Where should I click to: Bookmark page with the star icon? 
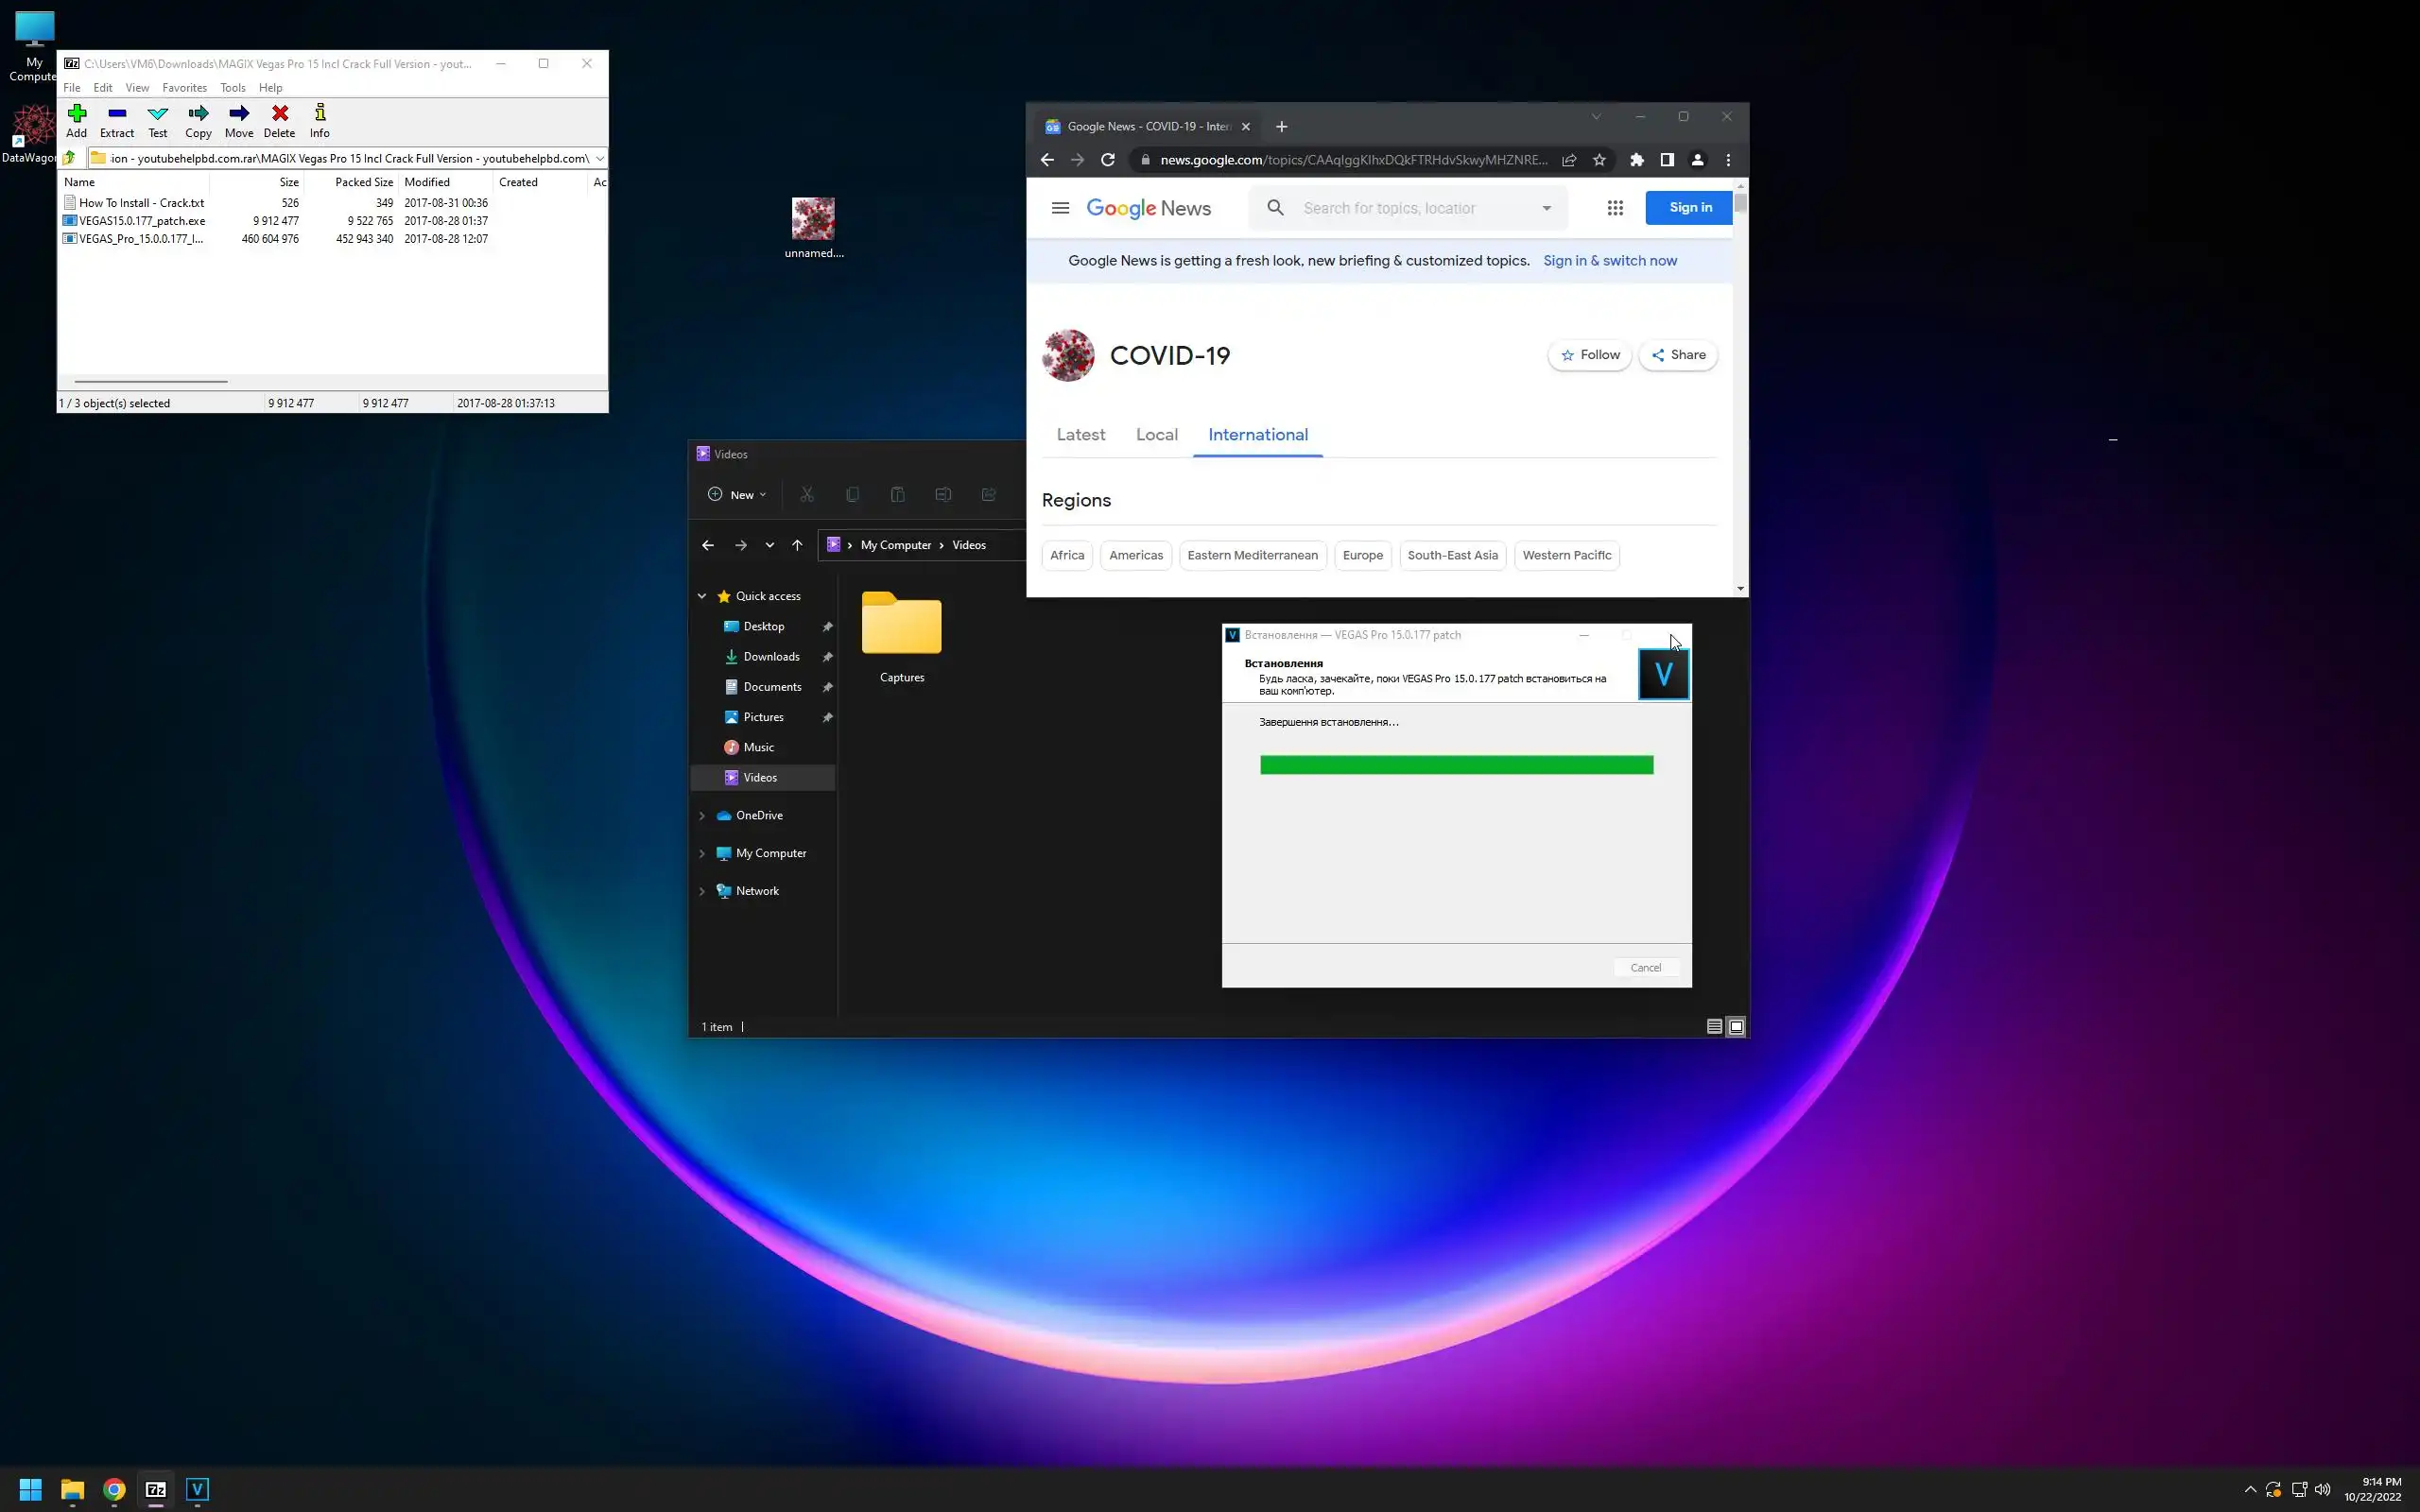tap(1599, 160)
